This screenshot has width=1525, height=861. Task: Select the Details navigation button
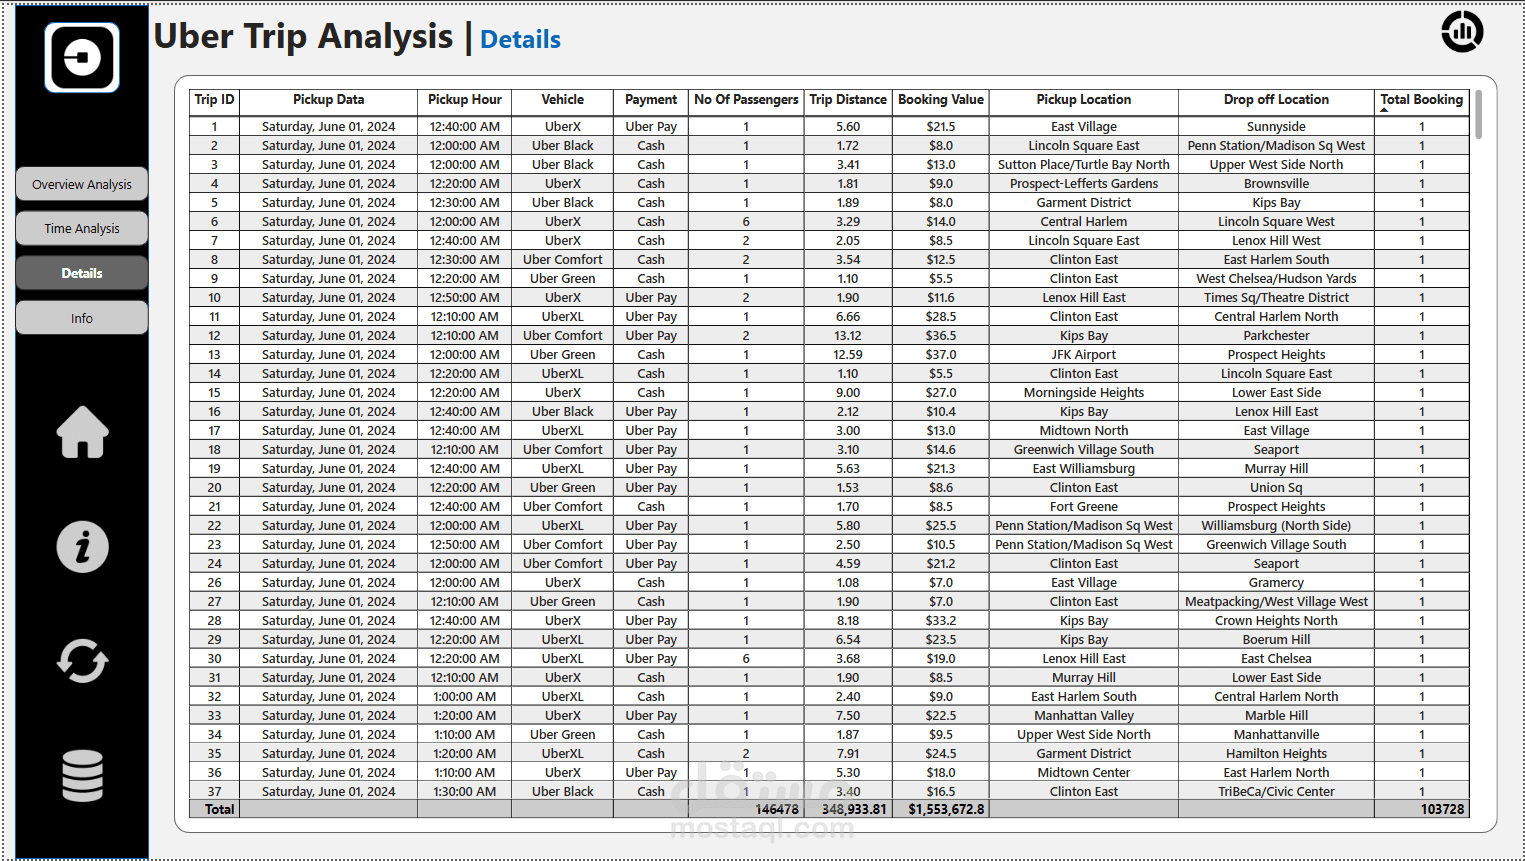point(82,273)
